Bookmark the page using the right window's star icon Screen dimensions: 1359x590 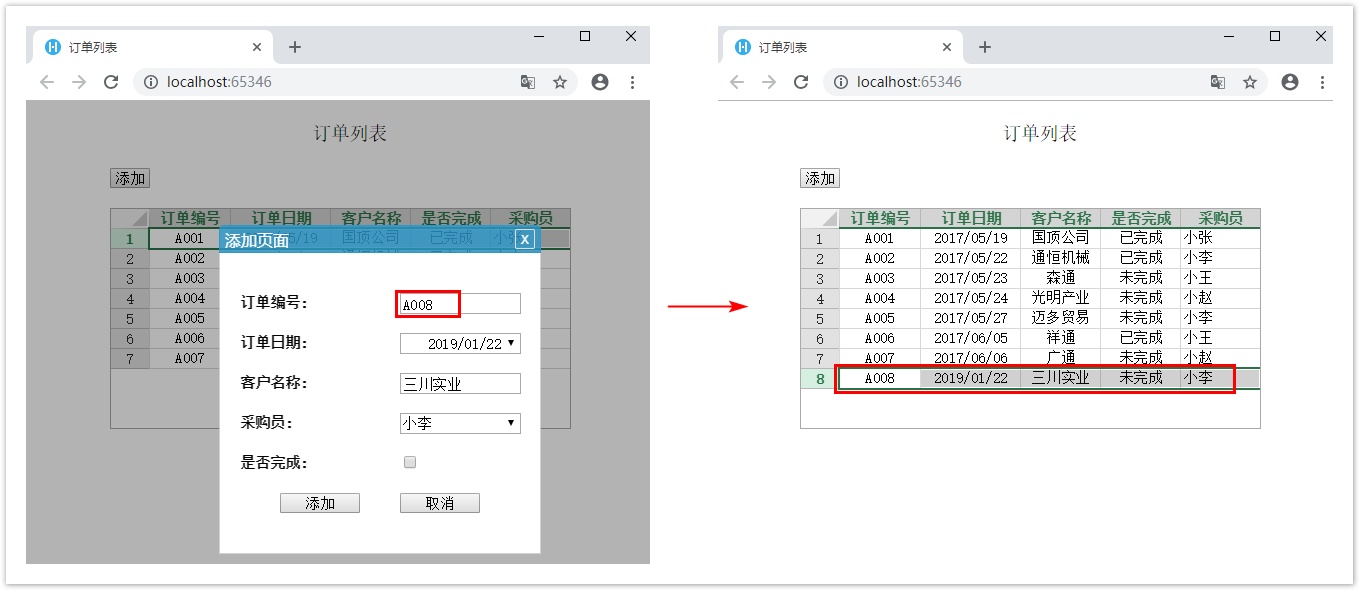1250,82
